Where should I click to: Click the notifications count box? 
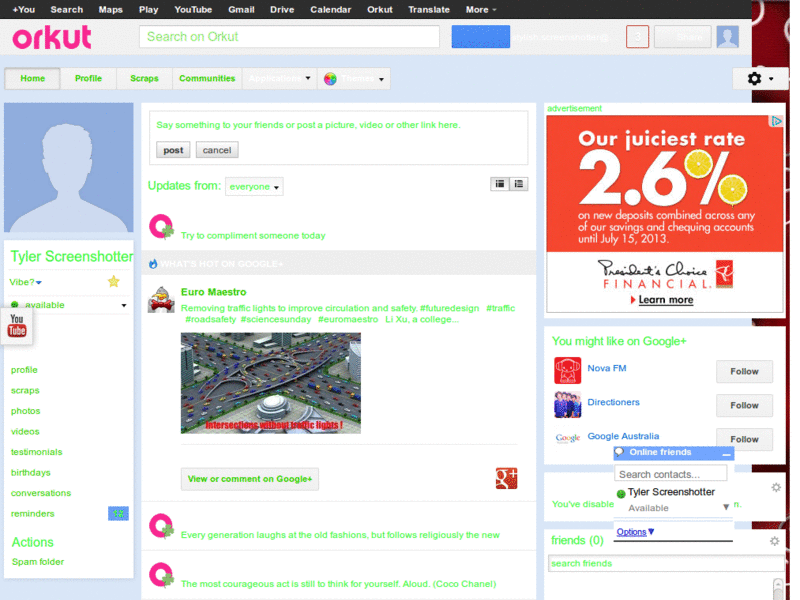[637, 37]
